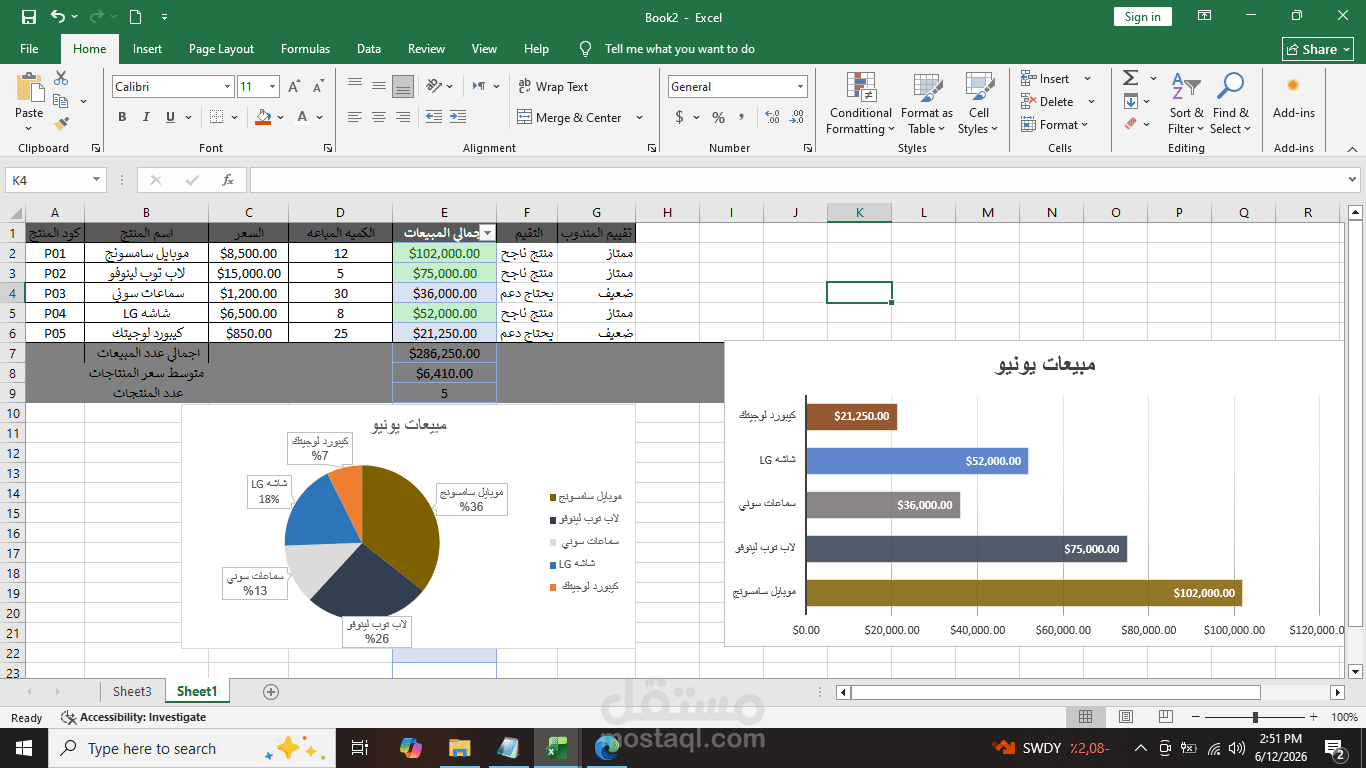Screen dimensions: 1366x768
Task: Open Microsoft Edge from the taskbar
Action: coord(607,748)
